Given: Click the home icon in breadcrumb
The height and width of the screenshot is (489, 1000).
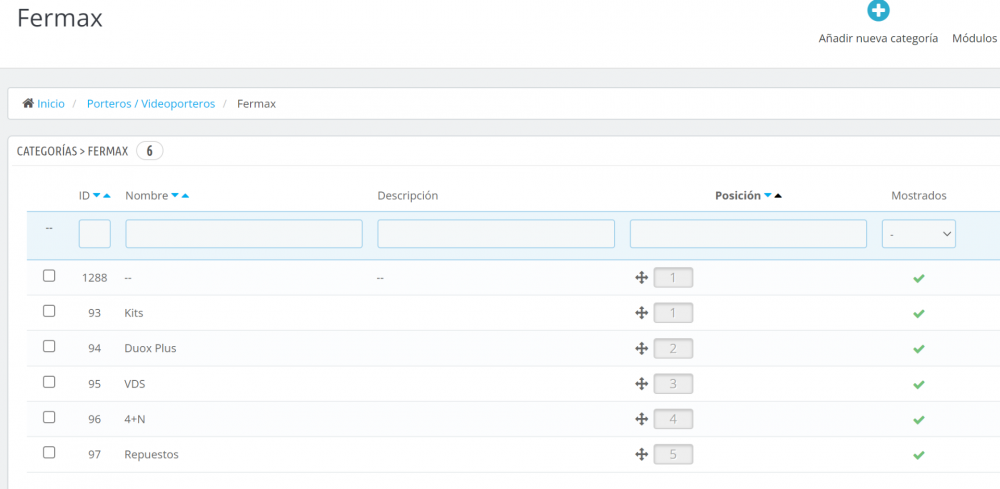Looking at the screenshot, I should pyautogui.click(x=28, y=103).
